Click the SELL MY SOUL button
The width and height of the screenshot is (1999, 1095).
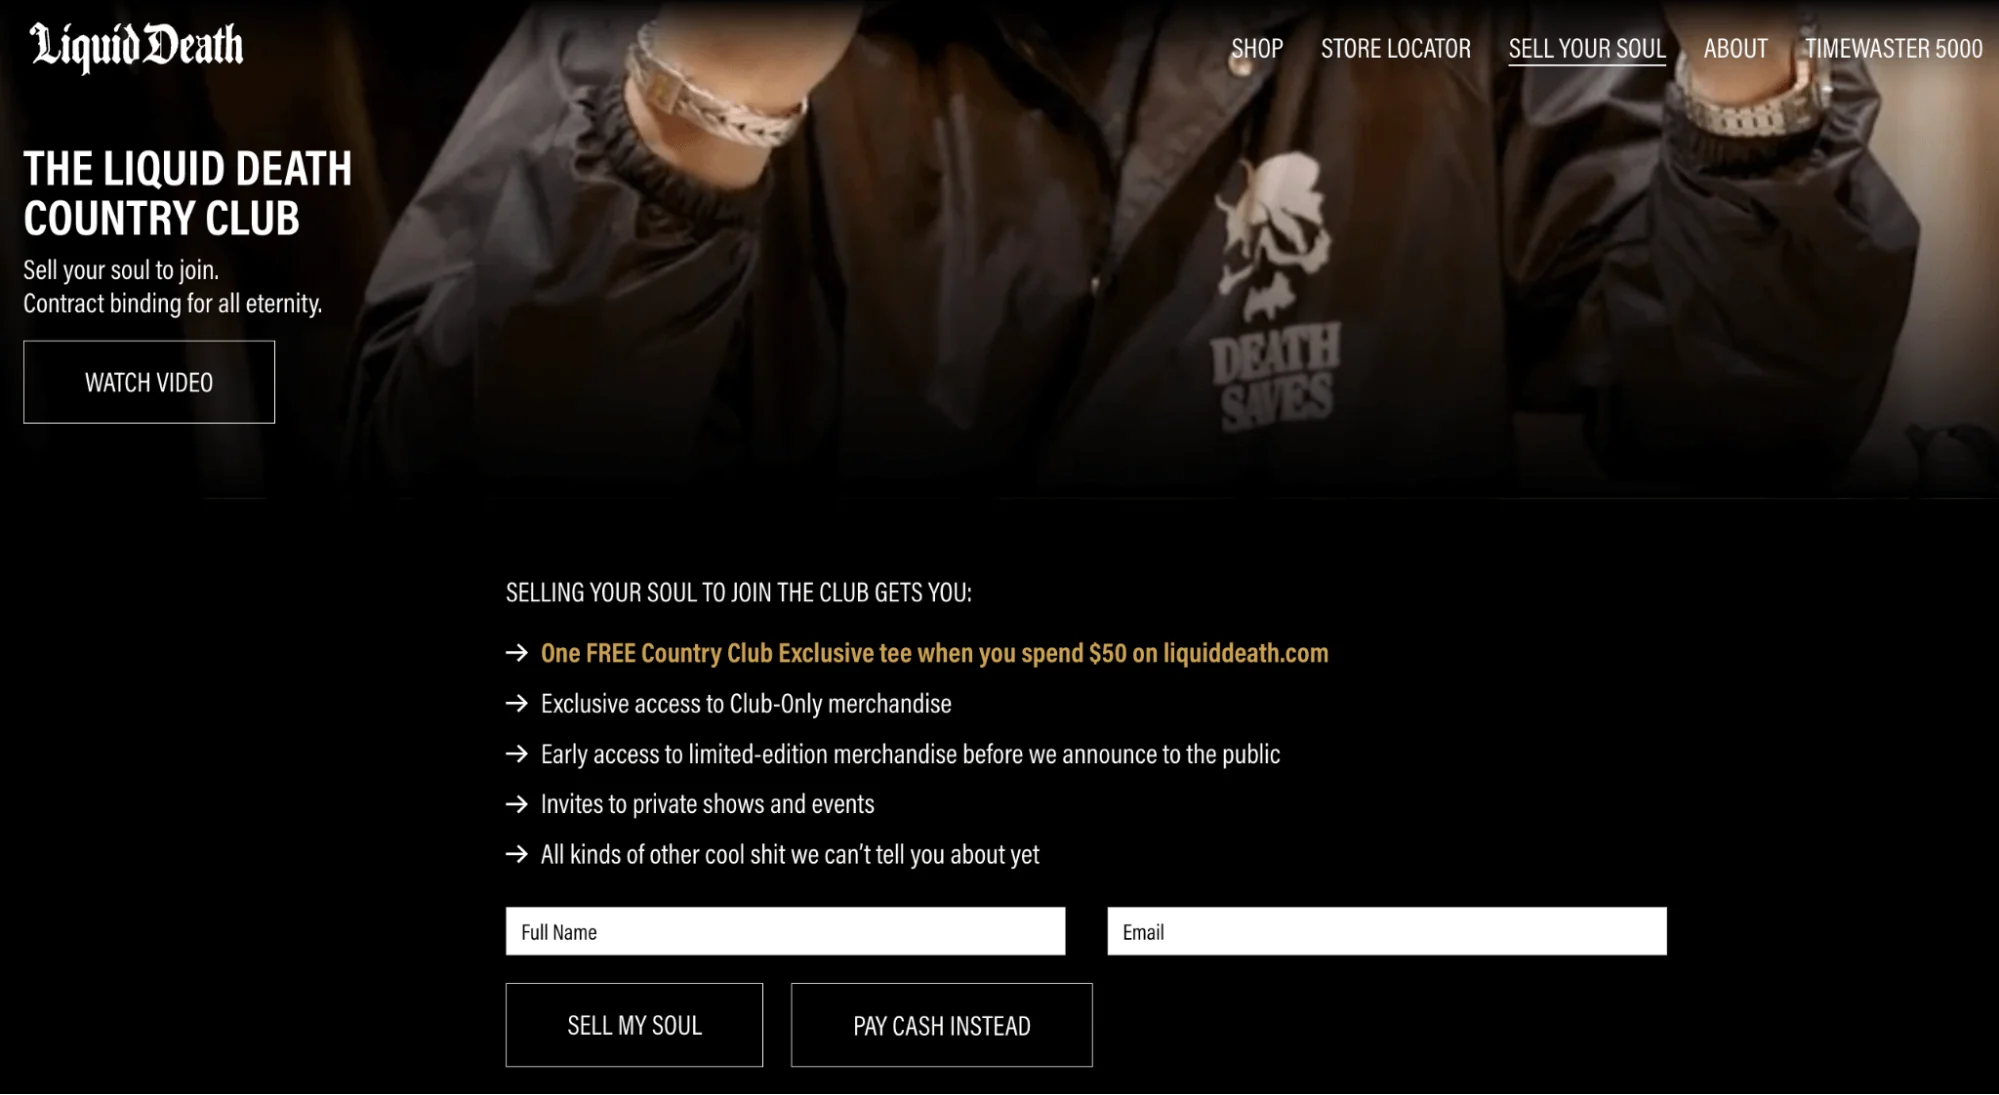click(x=634, y=1025)
